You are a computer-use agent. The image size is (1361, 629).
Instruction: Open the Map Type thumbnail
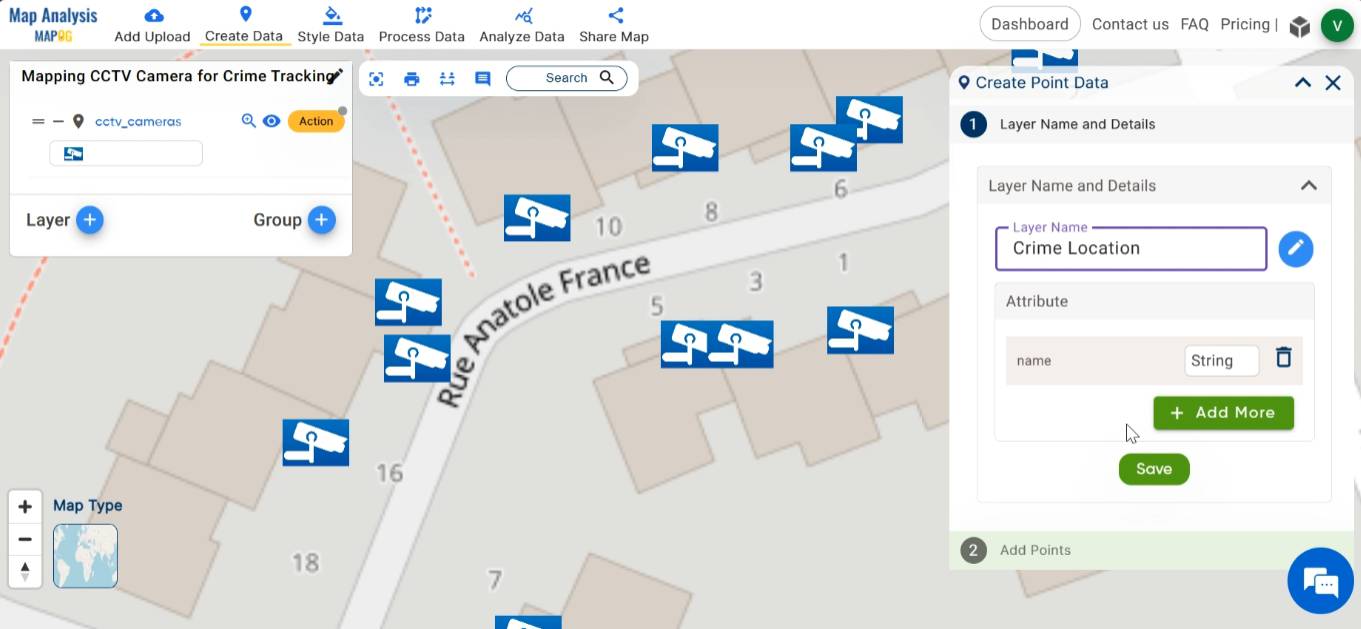pyautogui.click(x=85, y=556)
